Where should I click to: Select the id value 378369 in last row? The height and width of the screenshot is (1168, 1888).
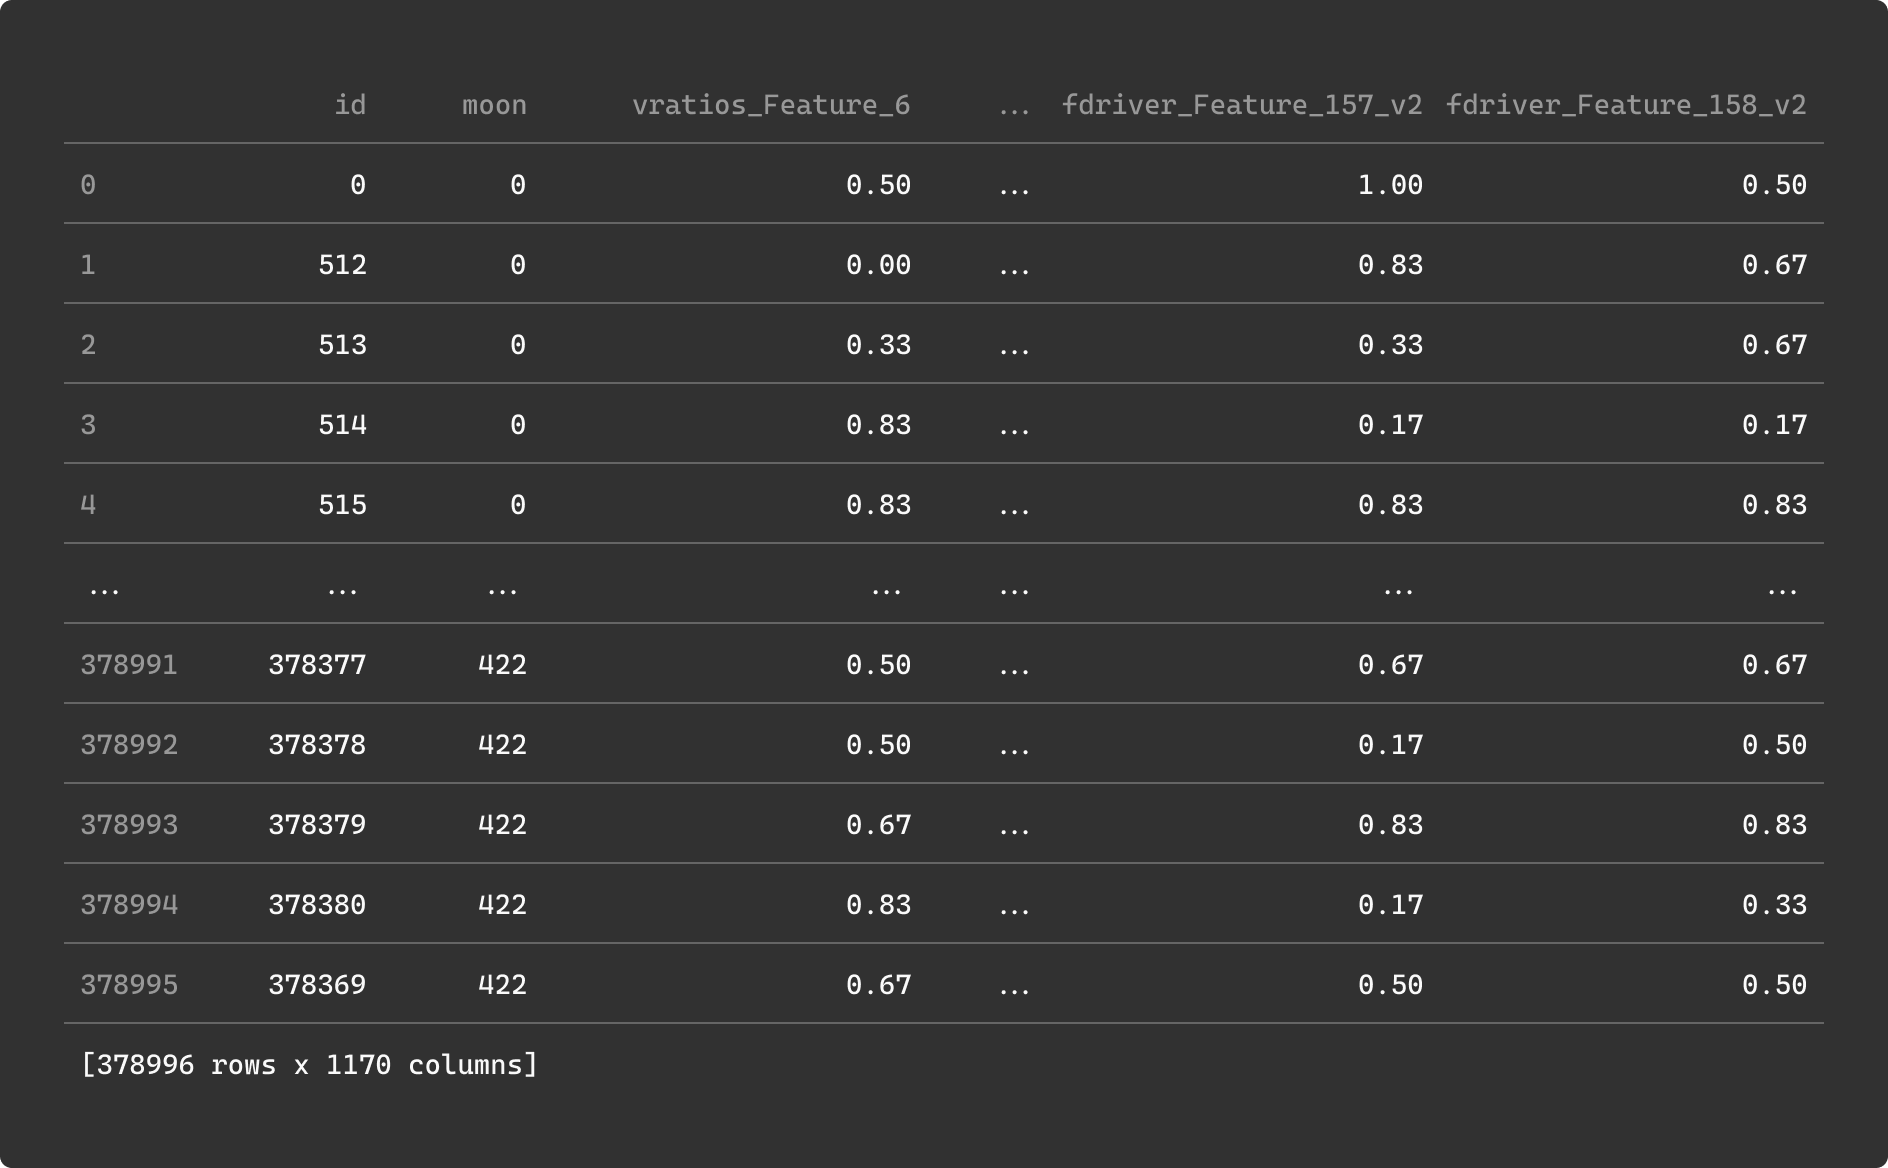point(317,985)
